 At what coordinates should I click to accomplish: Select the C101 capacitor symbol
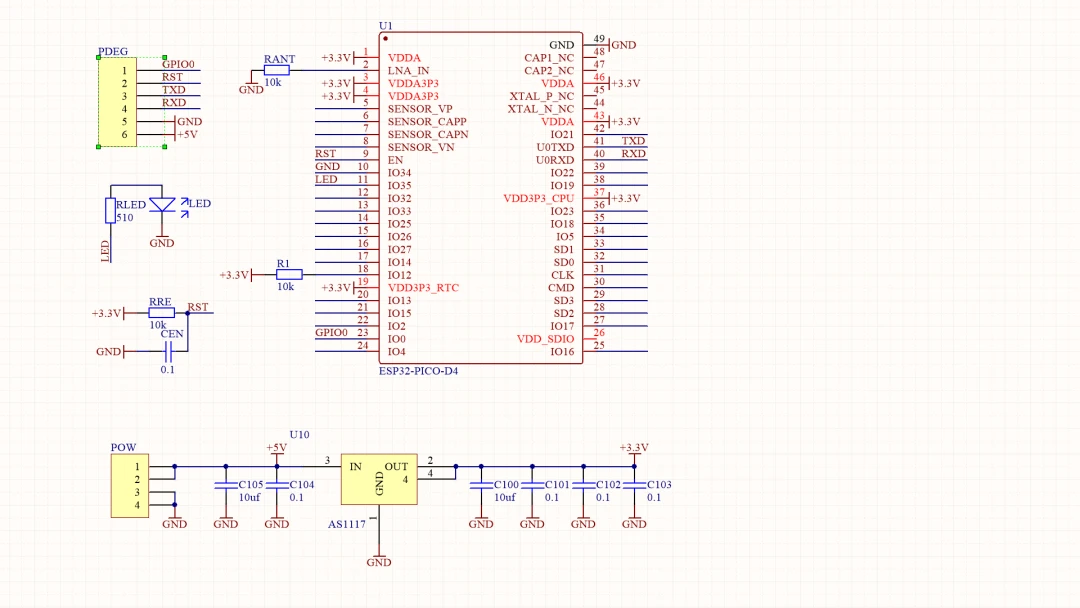[x=532, y=485]
